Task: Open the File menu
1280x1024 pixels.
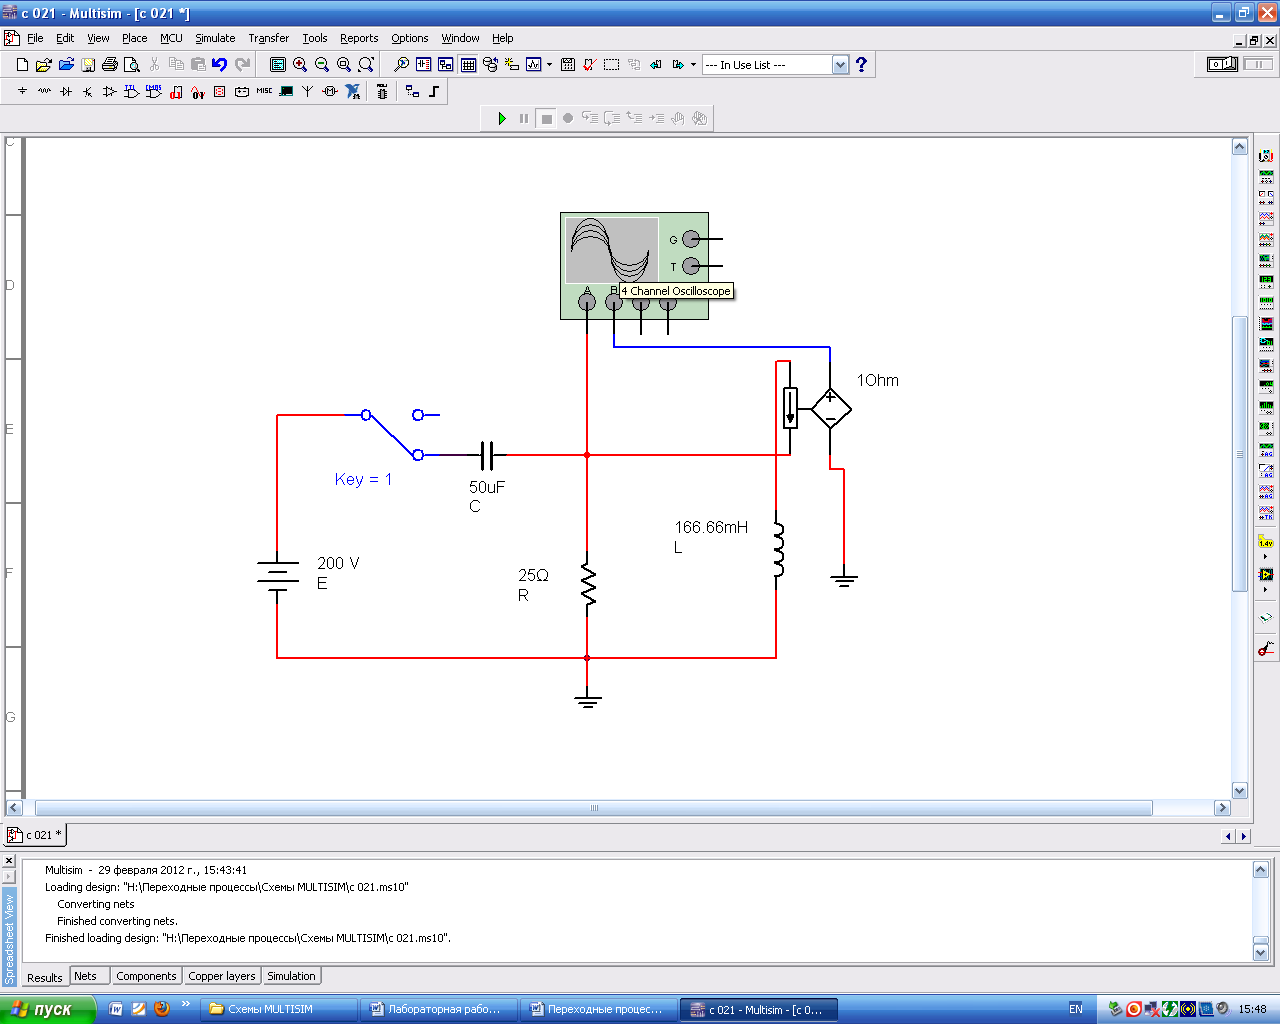Action: (x=35, y=38)
